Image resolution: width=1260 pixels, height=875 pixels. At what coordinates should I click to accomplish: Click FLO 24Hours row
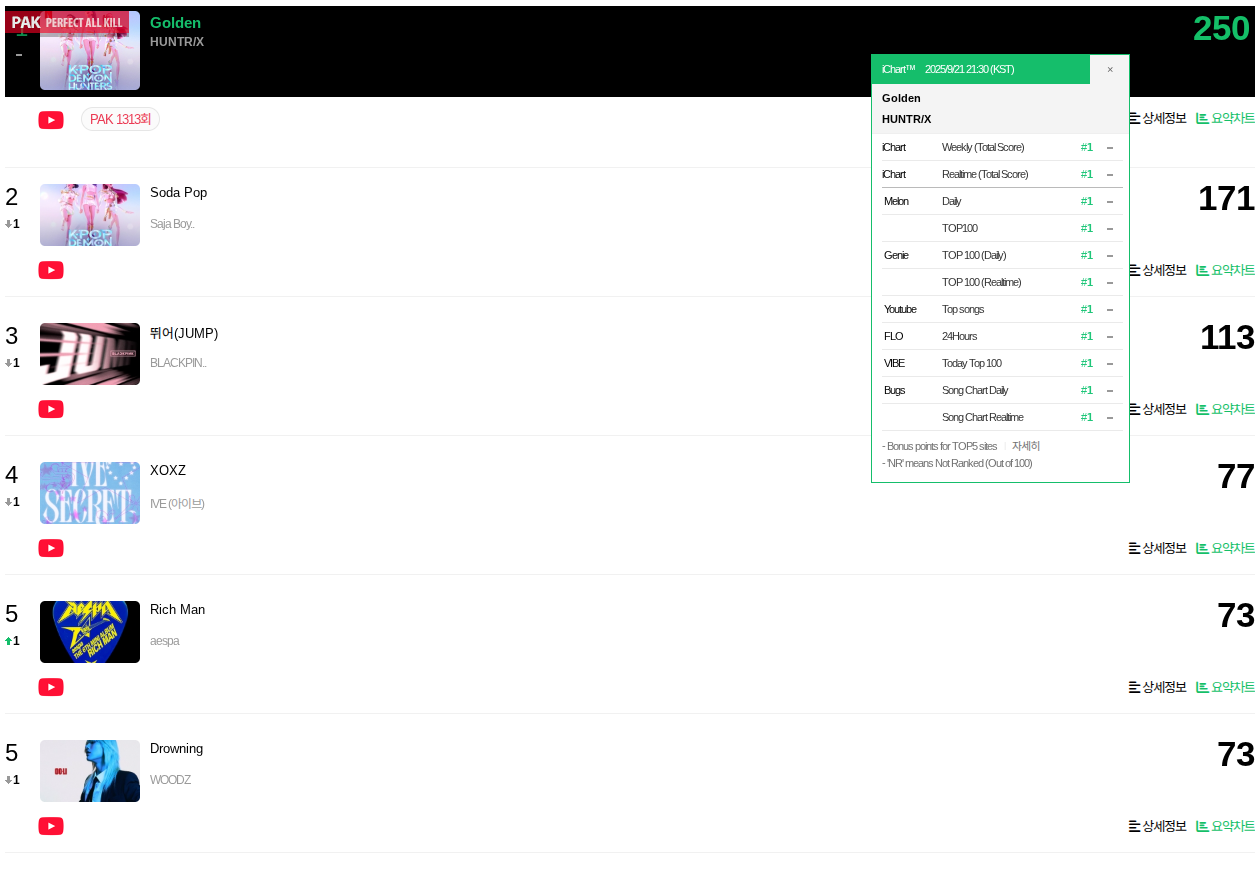(x=1002, y=336)
